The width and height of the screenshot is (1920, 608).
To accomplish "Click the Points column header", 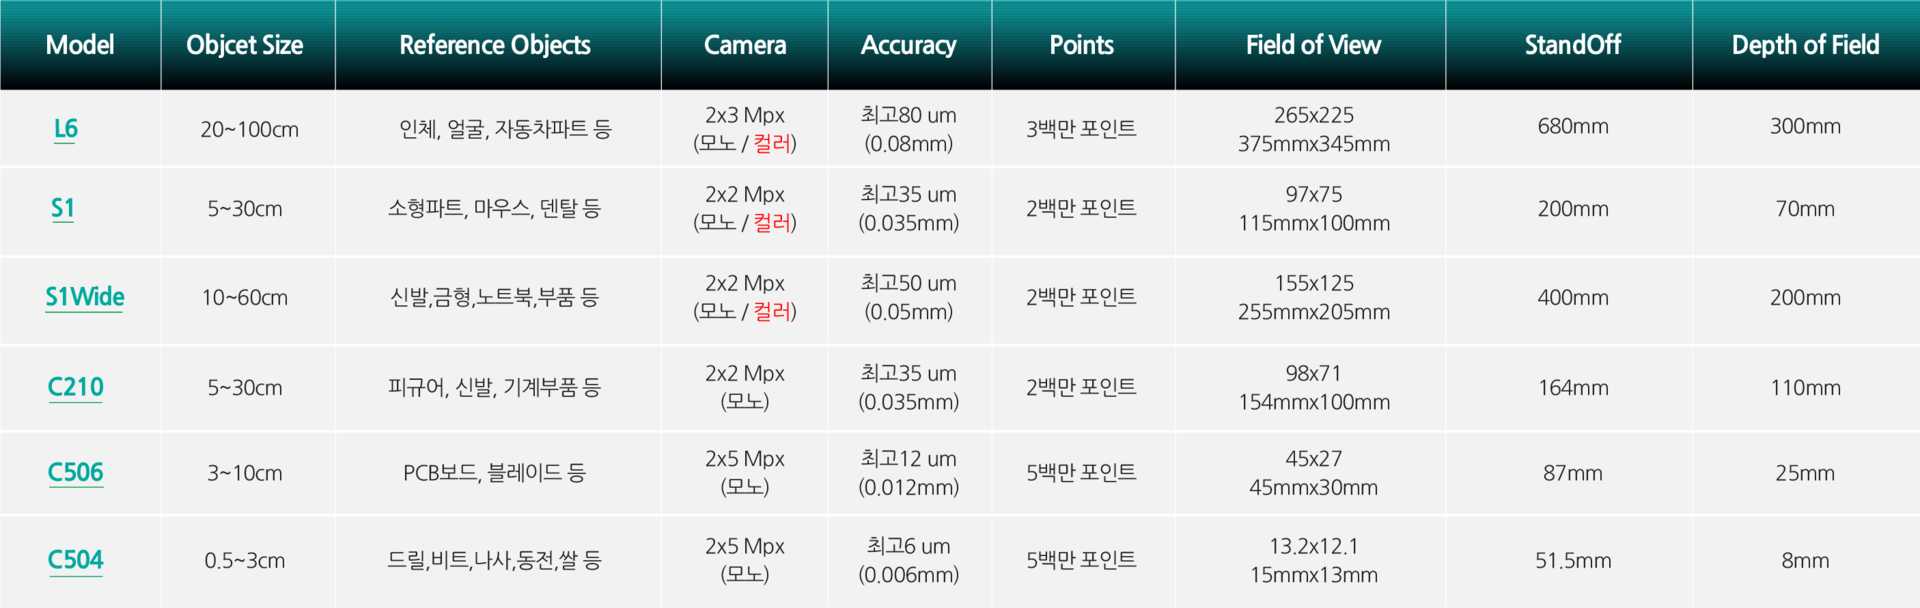I will coord(1084,45).
